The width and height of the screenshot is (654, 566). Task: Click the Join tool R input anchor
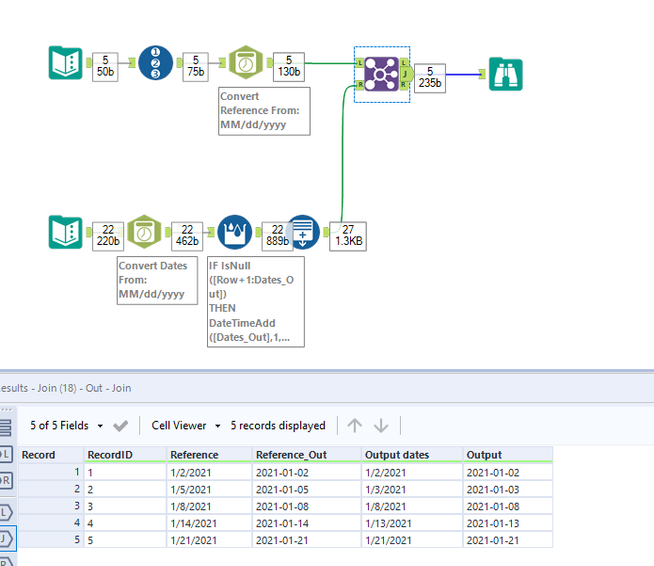(x=359, y=85)
